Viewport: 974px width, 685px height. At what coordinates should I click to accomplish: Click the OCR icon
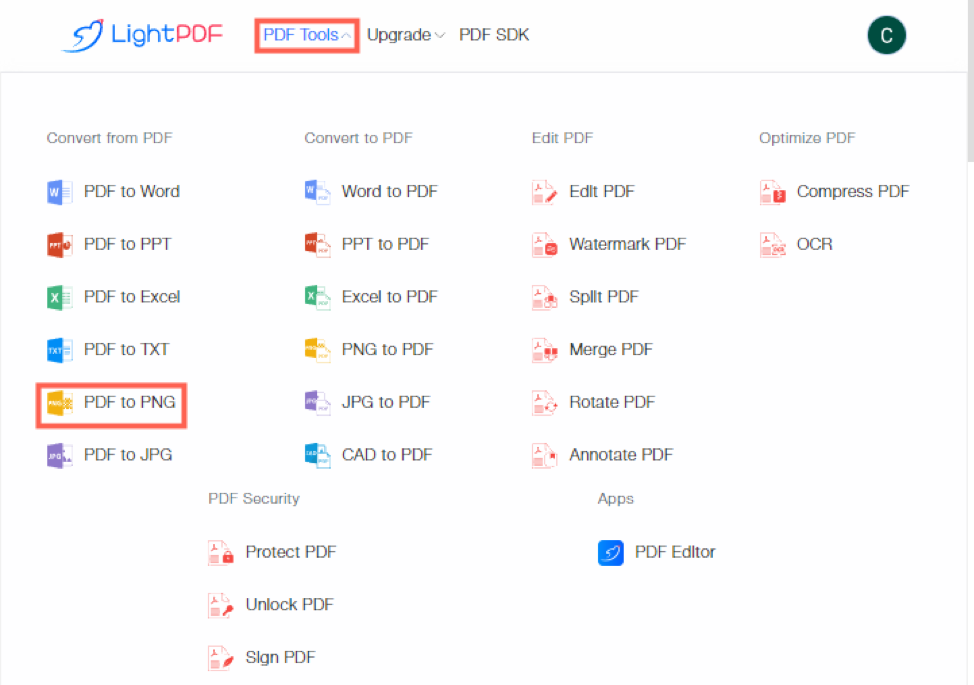tap(773, 245)
